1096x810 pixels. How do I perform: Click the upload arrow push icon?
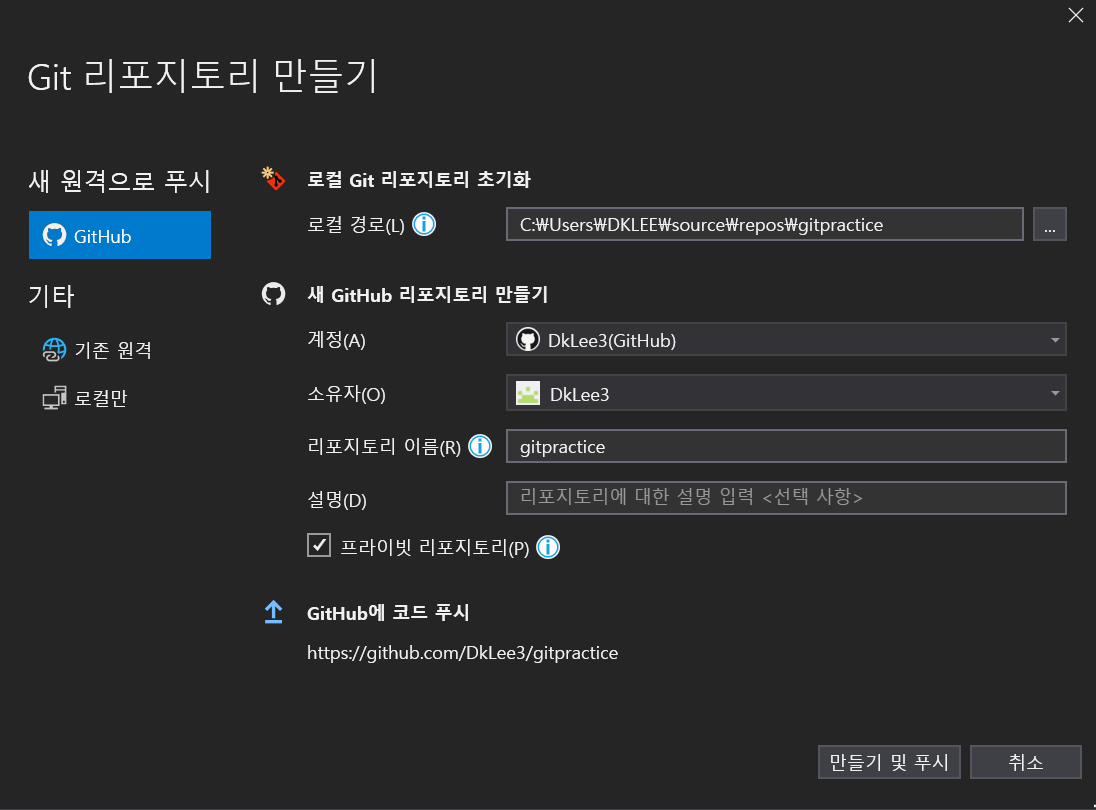coord(273,612)
